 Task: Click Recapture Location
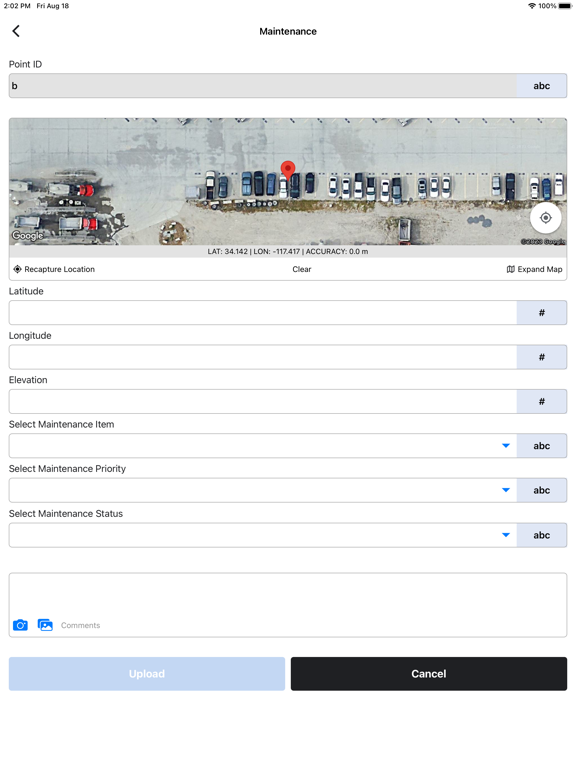click(54, 269)
